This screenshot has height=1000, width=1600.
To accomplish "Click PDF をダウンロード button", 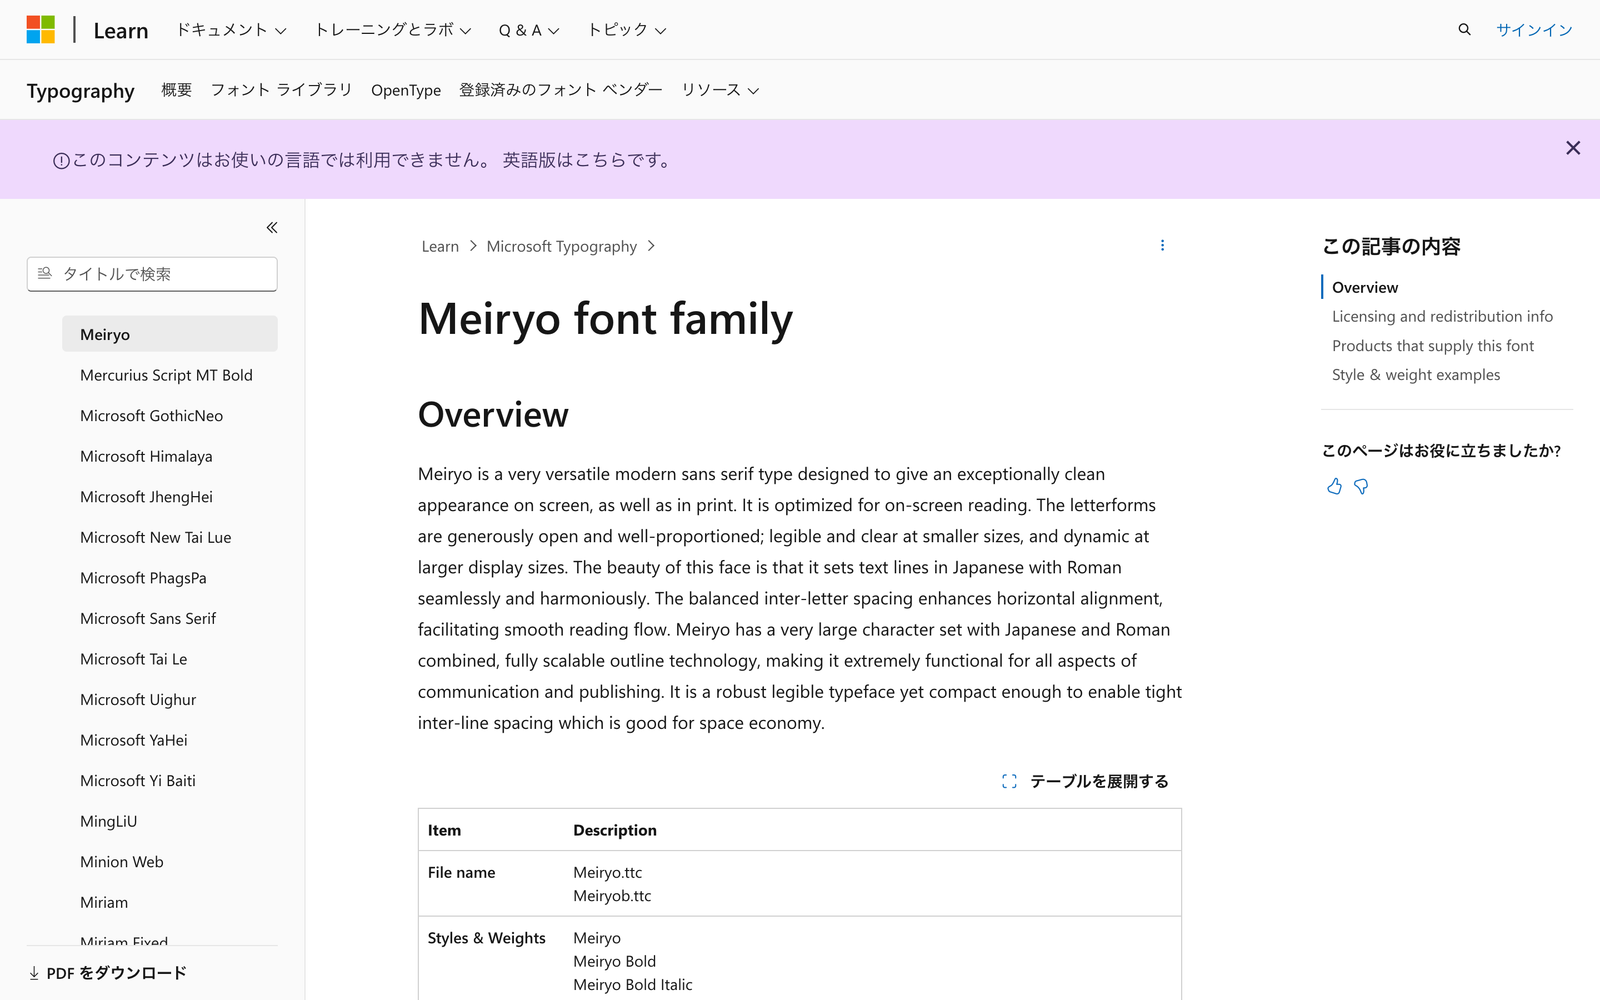I will [x=107, y=973].
